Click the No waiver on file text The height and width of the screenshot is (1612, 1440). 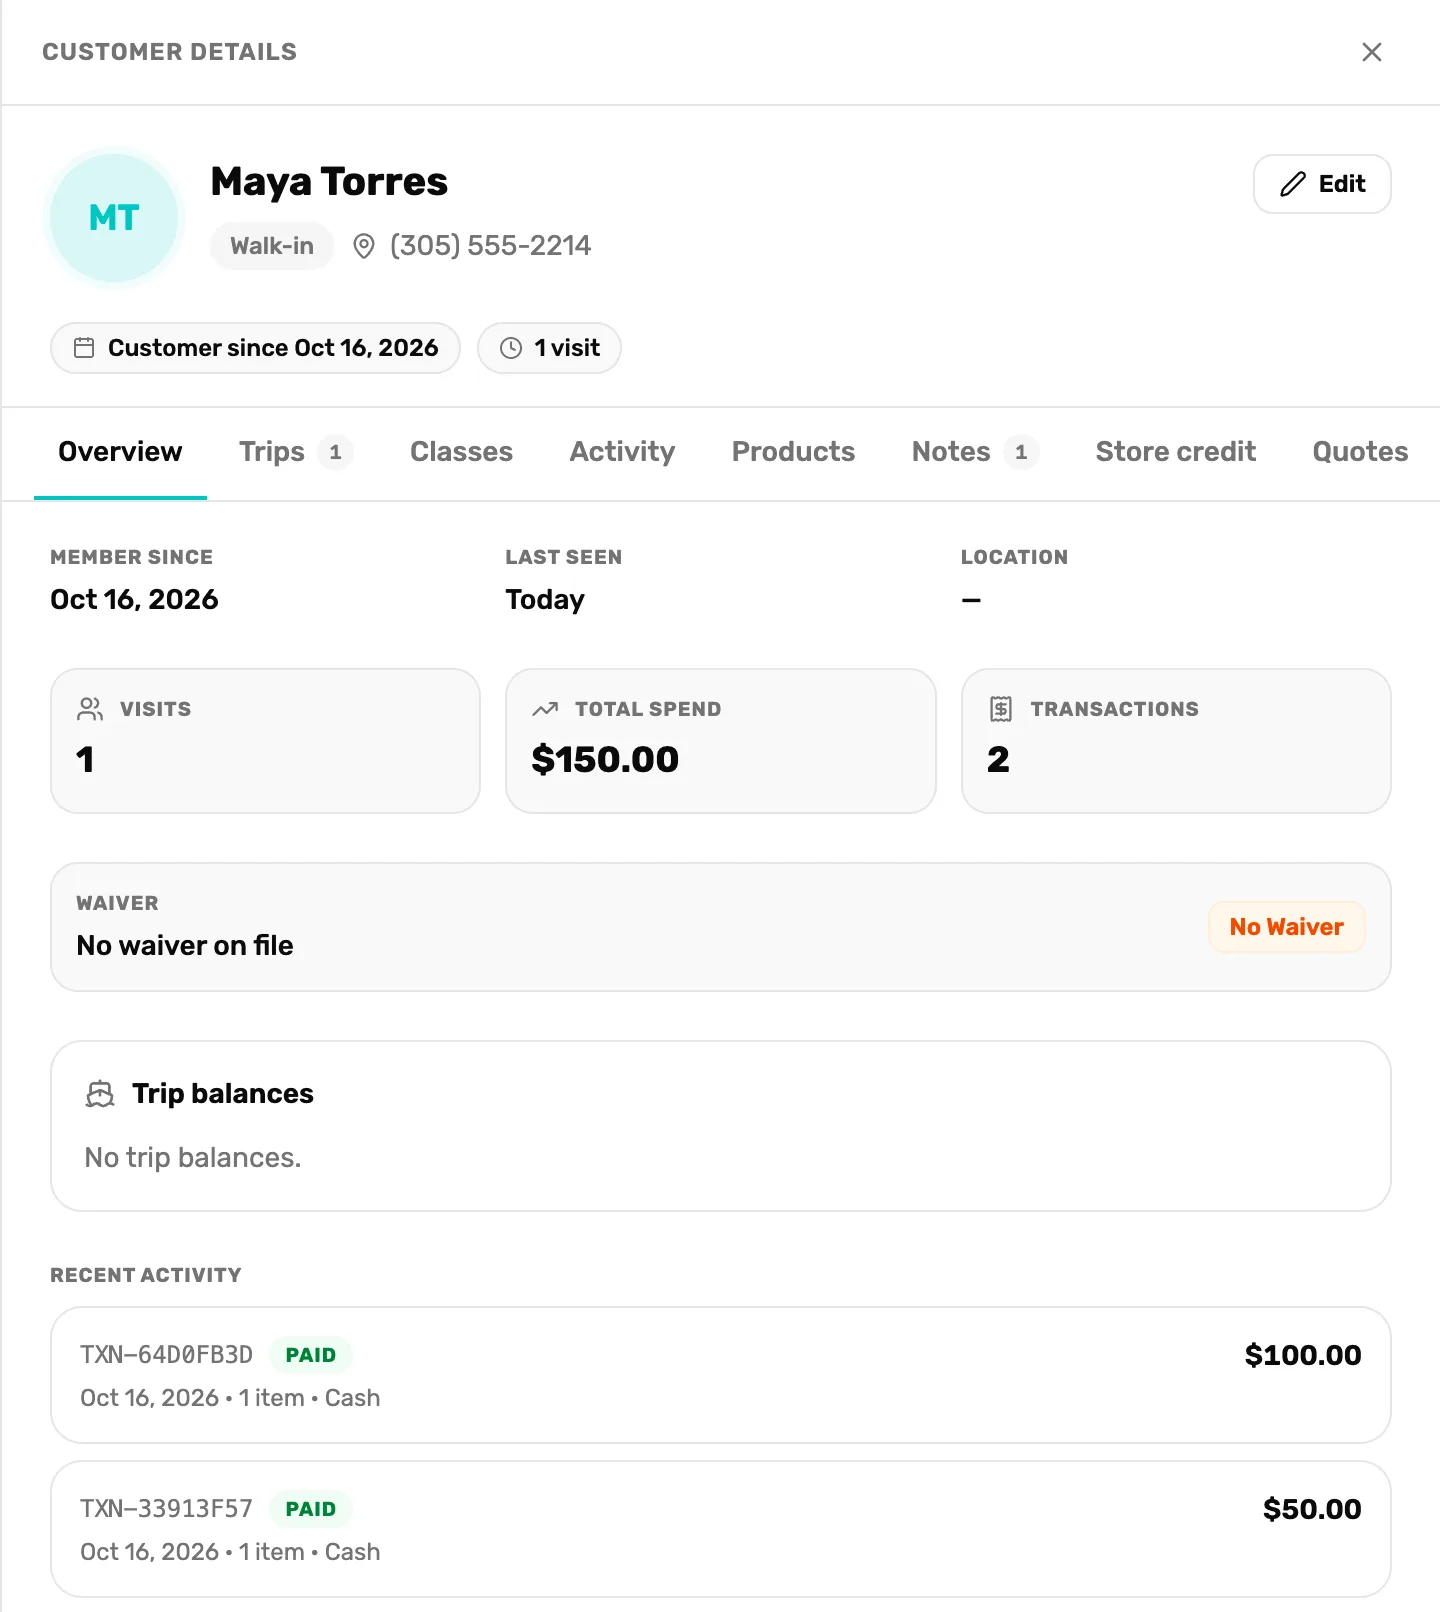point(185,946)
